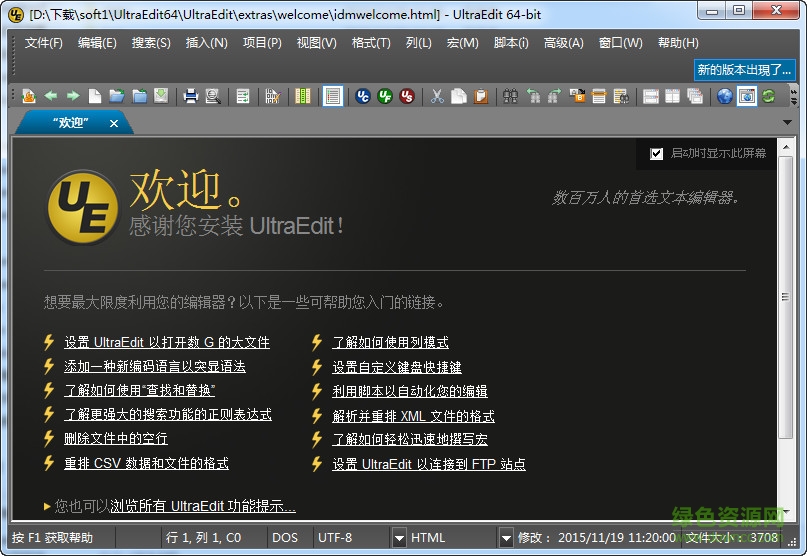Click the globe browser icon in the toolbar
Image resolution: width=807 pixels, height=556 pixels.
[724, 96]
